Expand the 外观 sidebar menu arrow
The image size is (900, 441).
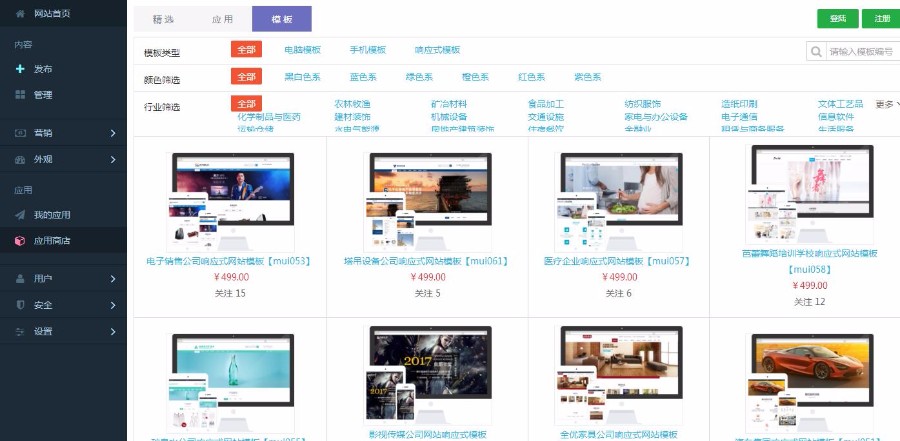113,159
